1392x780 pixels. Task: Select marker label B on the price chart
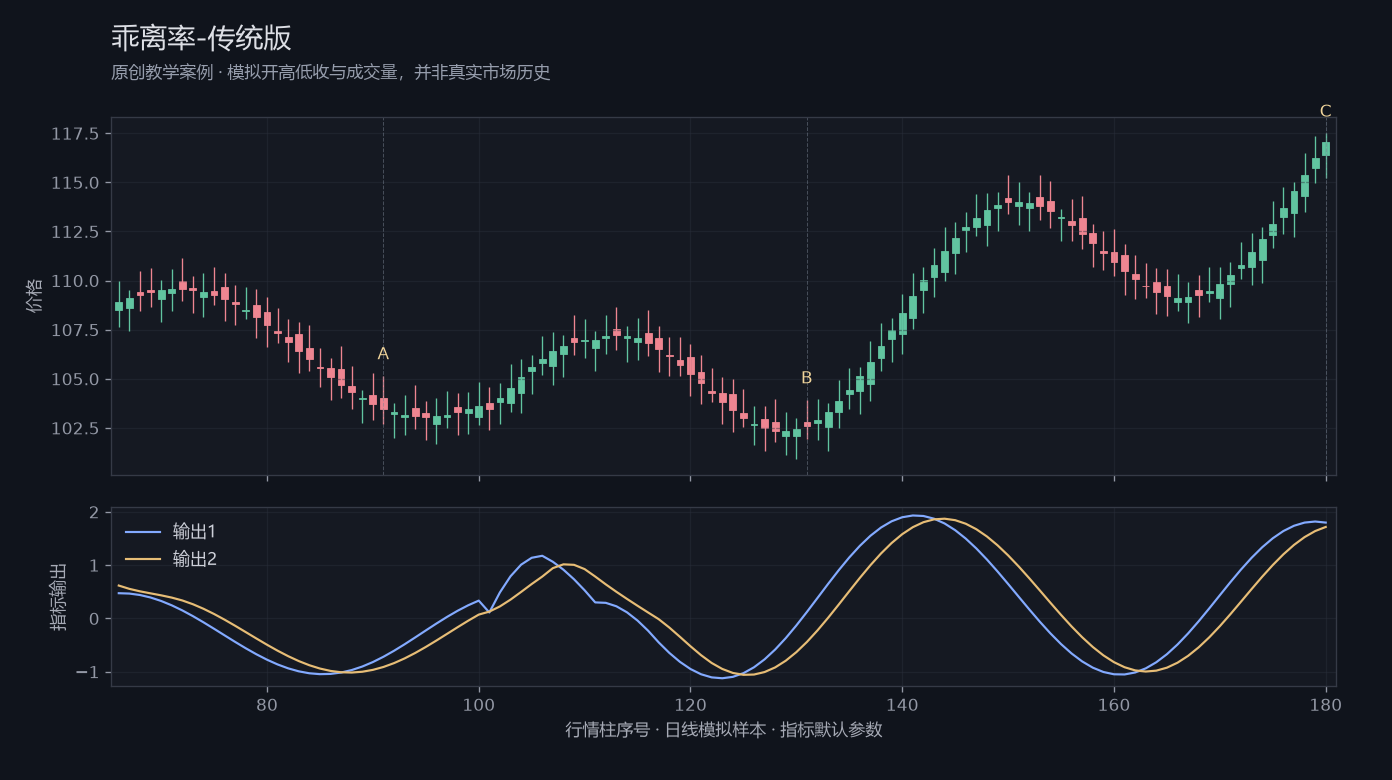(806, 378)
